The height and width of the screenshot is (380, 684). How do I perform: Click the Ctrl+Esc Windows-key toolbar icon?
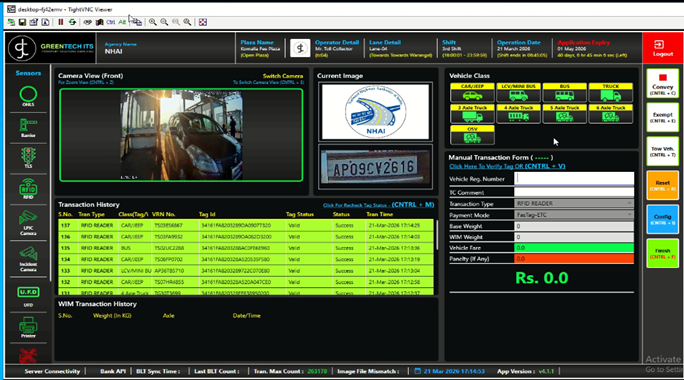point(99,22)
